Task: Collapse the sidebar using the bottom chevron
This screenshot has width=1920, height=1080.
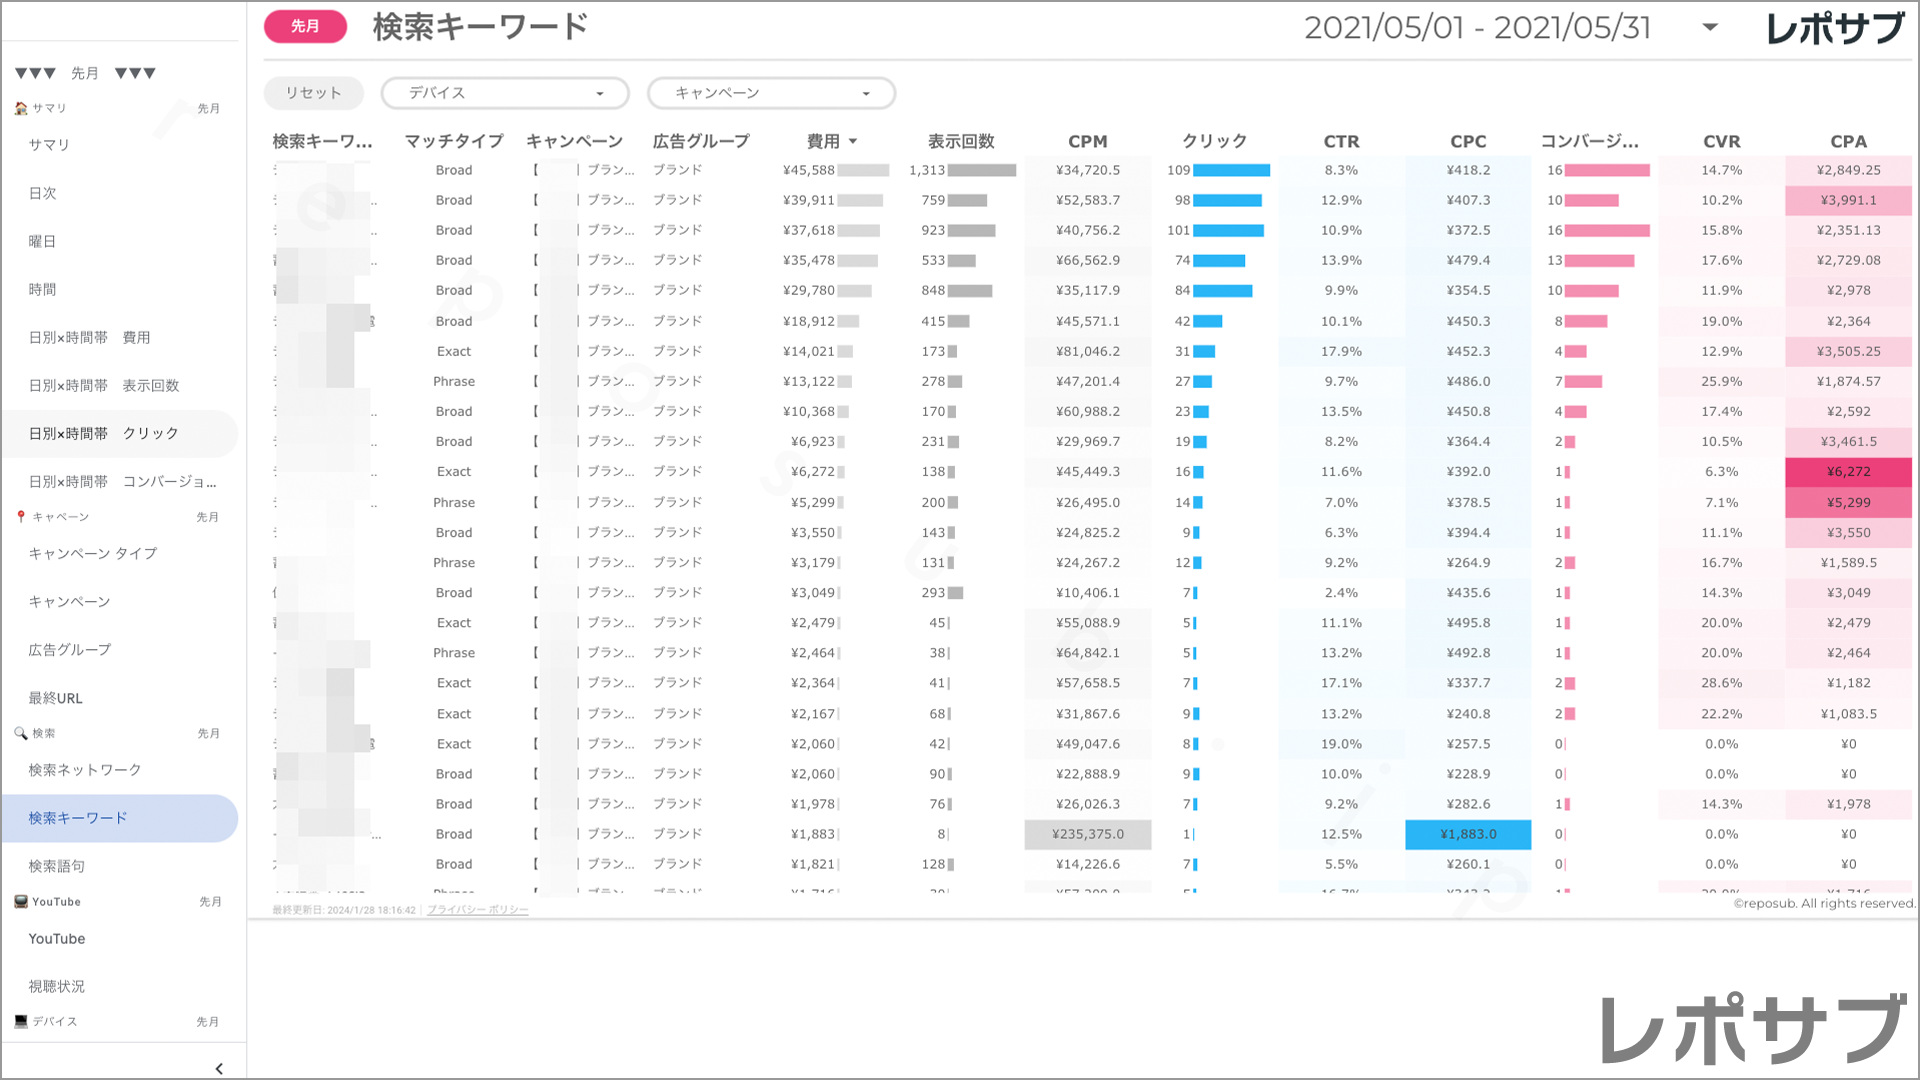Action: pyautogui.click(x=219, y=1068)
